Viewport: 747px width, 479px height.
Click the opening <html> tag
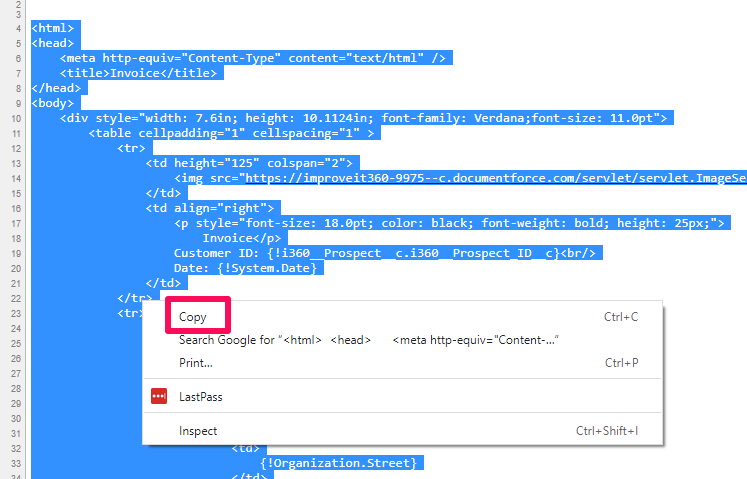pyautogui.click(x=52, y=28)
